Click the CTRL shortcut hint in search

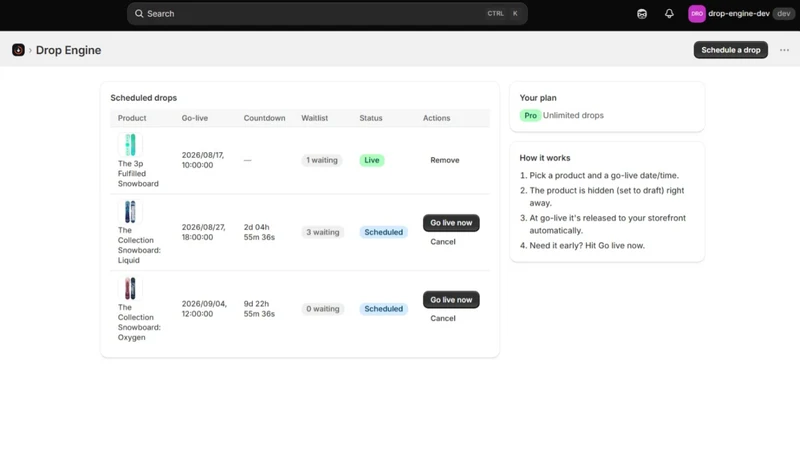(495, 14)
